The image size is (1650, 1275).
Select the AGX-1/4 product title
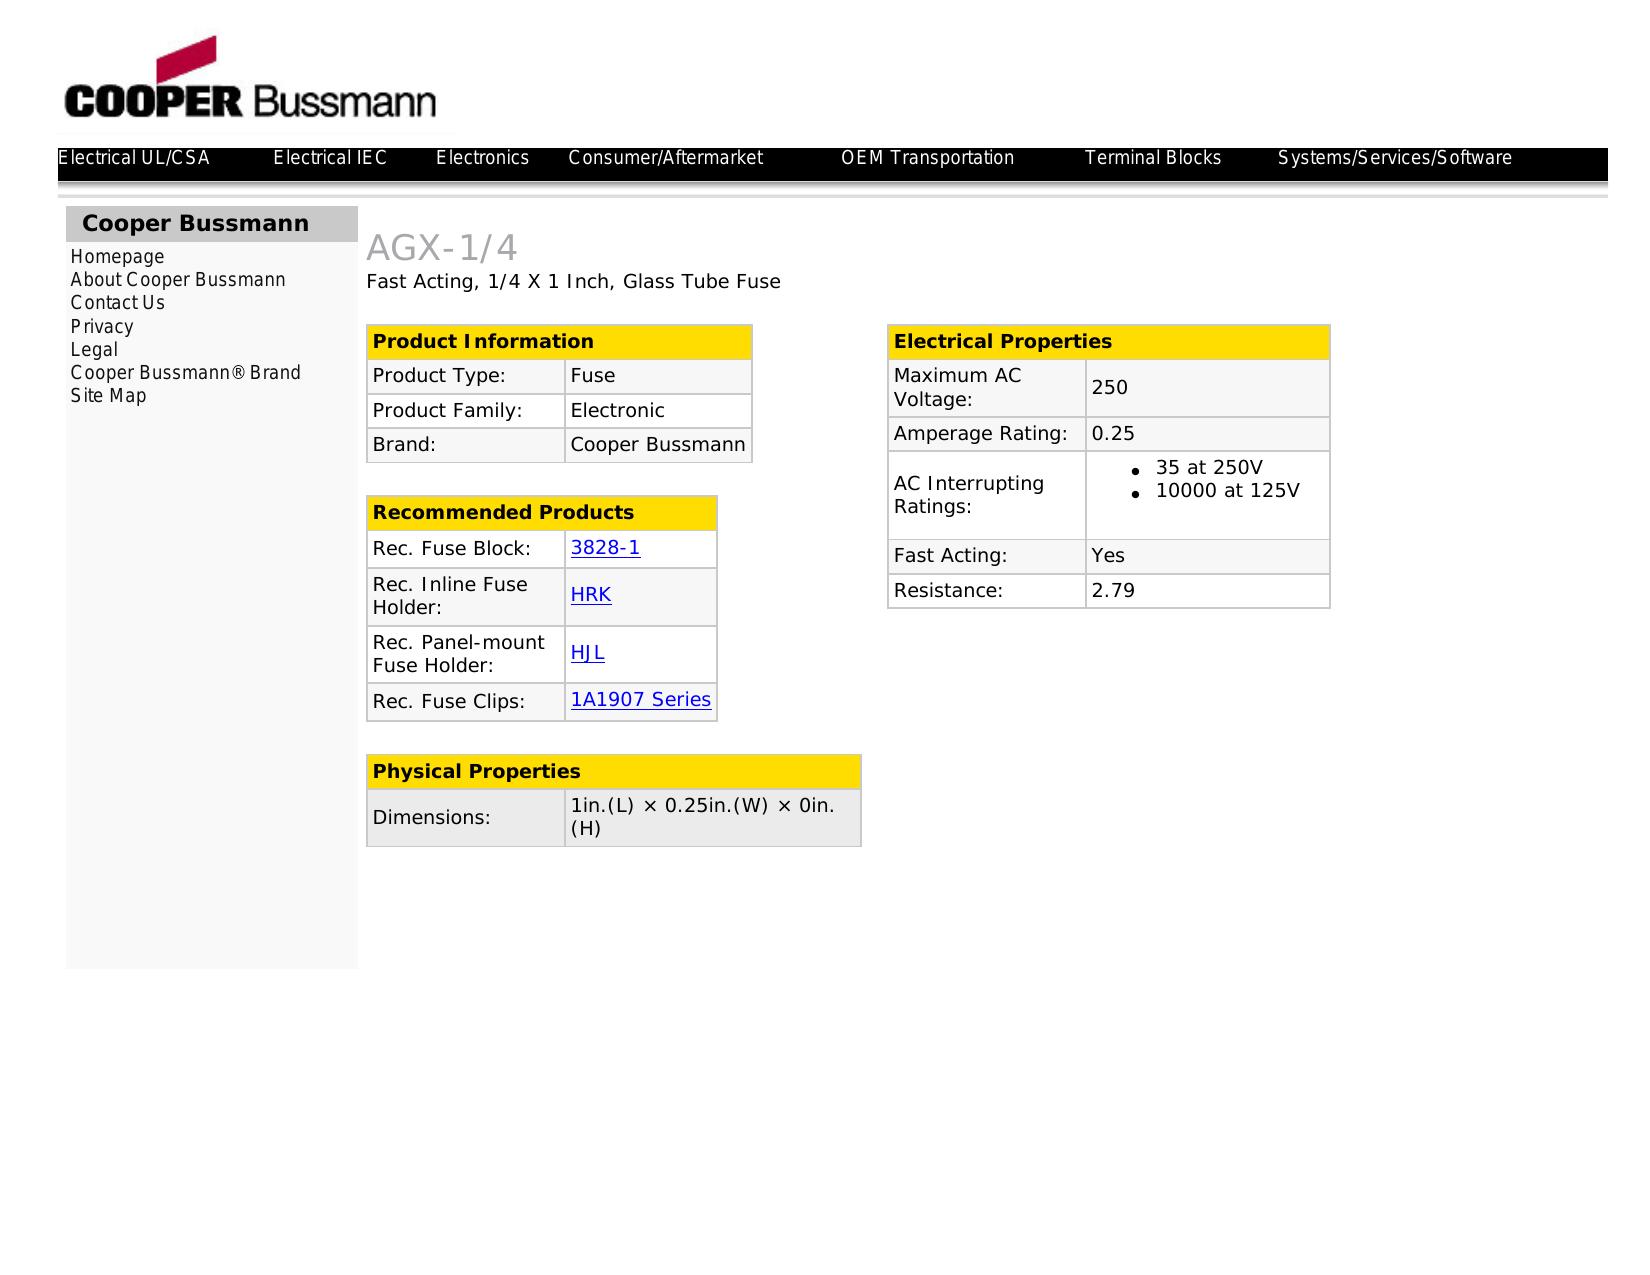pyautogui.click(x=442, y=247)
